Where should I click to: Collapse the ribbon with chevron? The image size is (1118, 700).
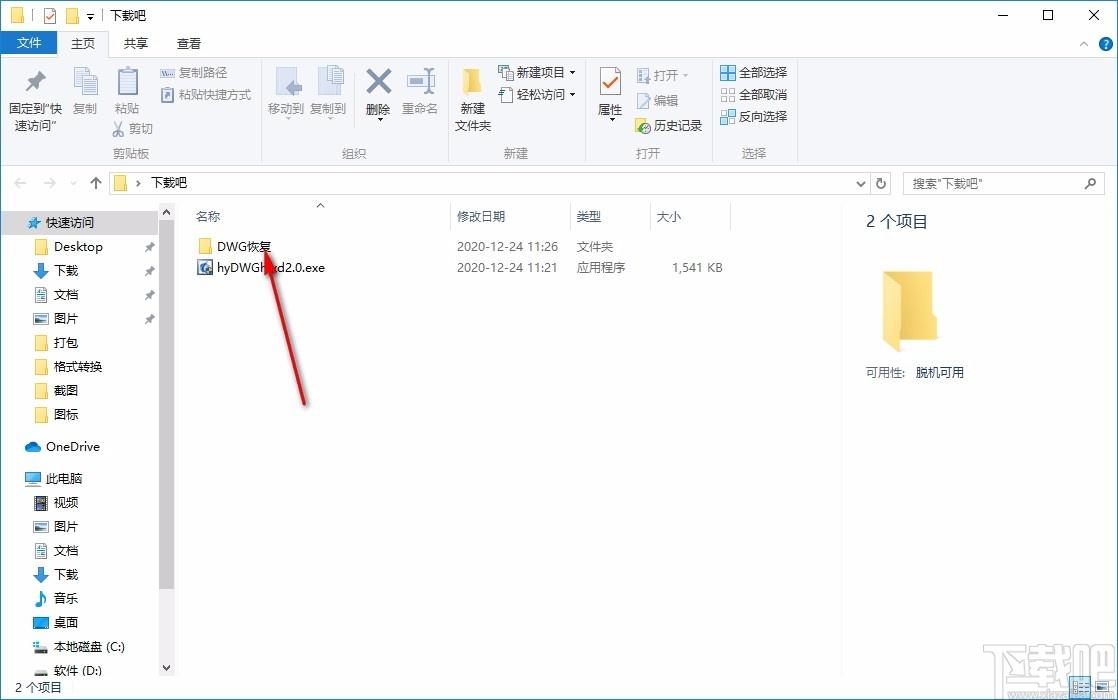1084,44
